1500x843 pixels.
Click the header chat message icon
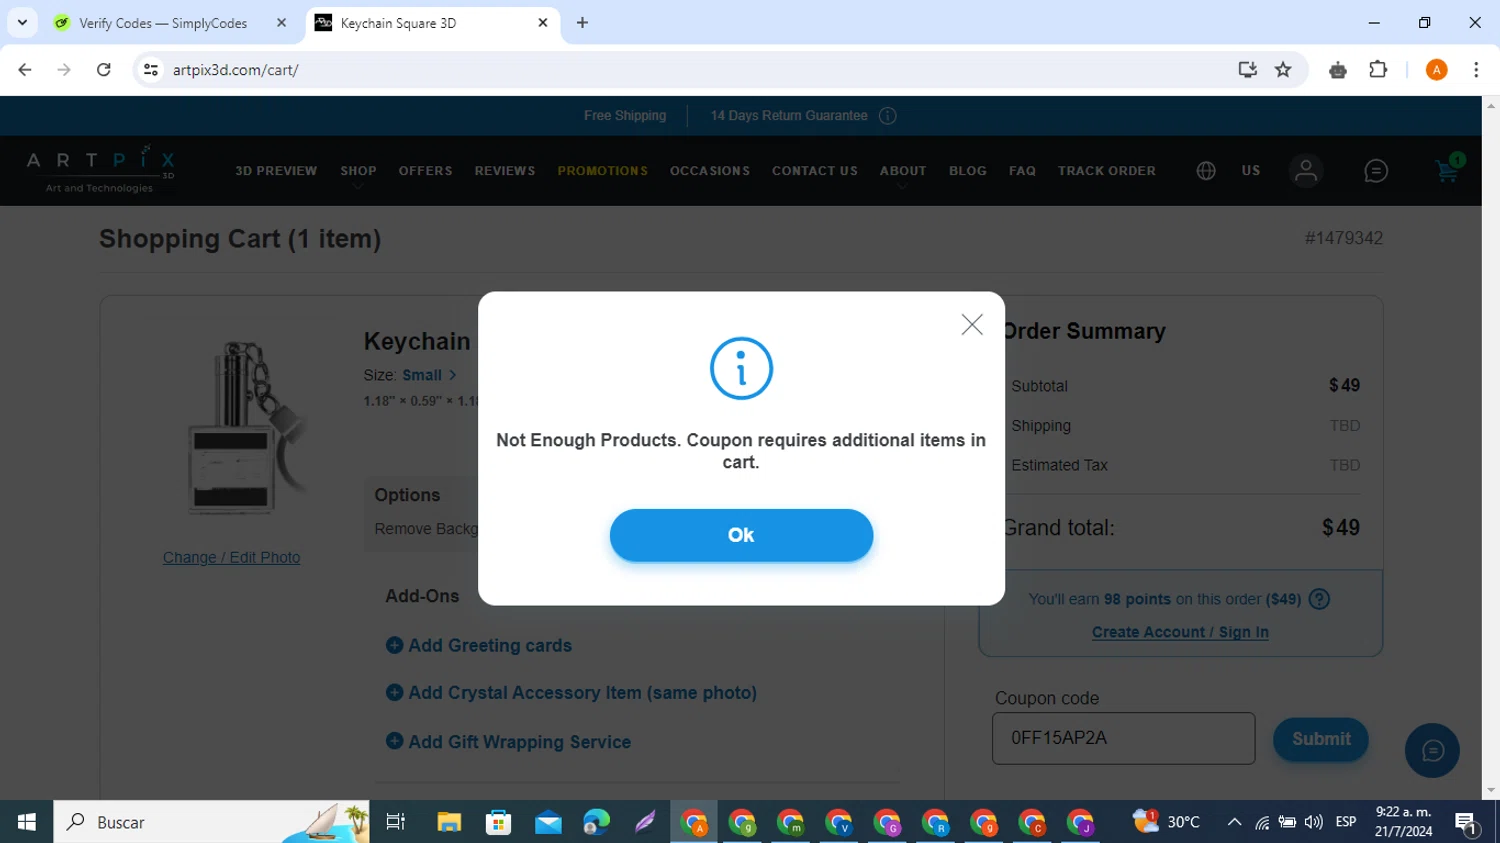point(1376,171)
